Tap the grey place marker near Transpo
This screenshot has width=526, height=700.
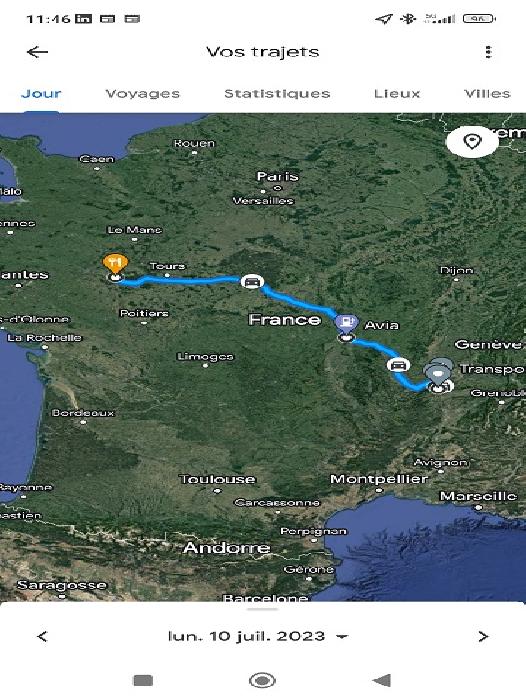pyautogui.click(x=438, y=371)
